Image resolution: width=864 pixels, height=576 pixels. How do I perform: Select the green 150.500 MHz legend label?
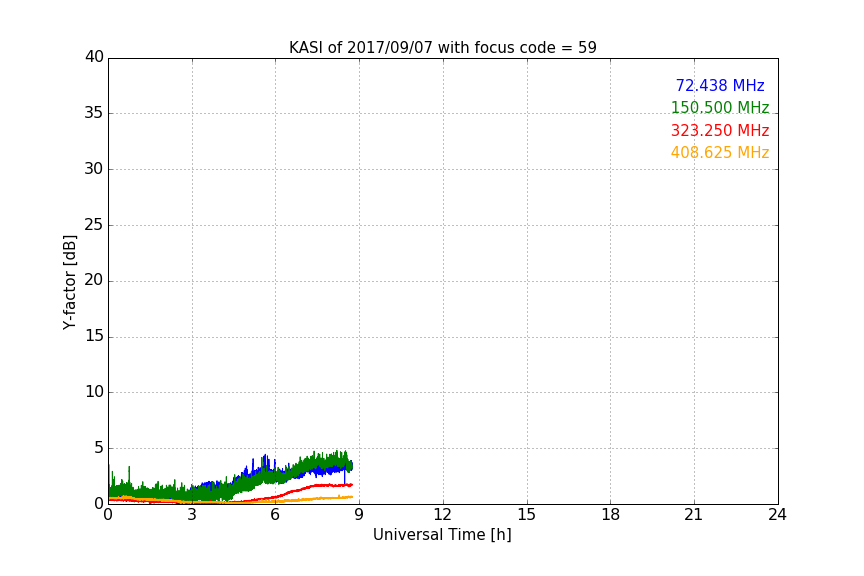click(x=720, y=107)
